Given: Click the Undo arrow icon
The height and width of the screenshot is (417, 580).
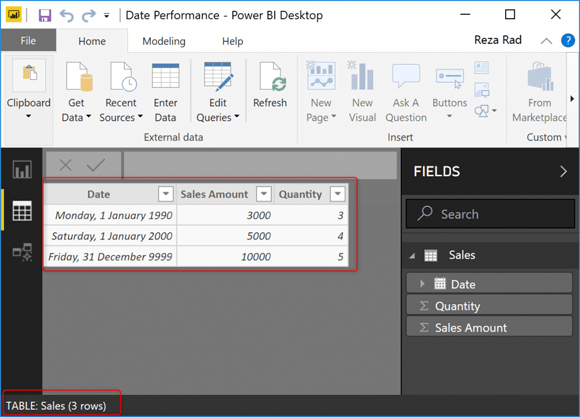Looking at the screenshot, I should [x=67, y=16].
